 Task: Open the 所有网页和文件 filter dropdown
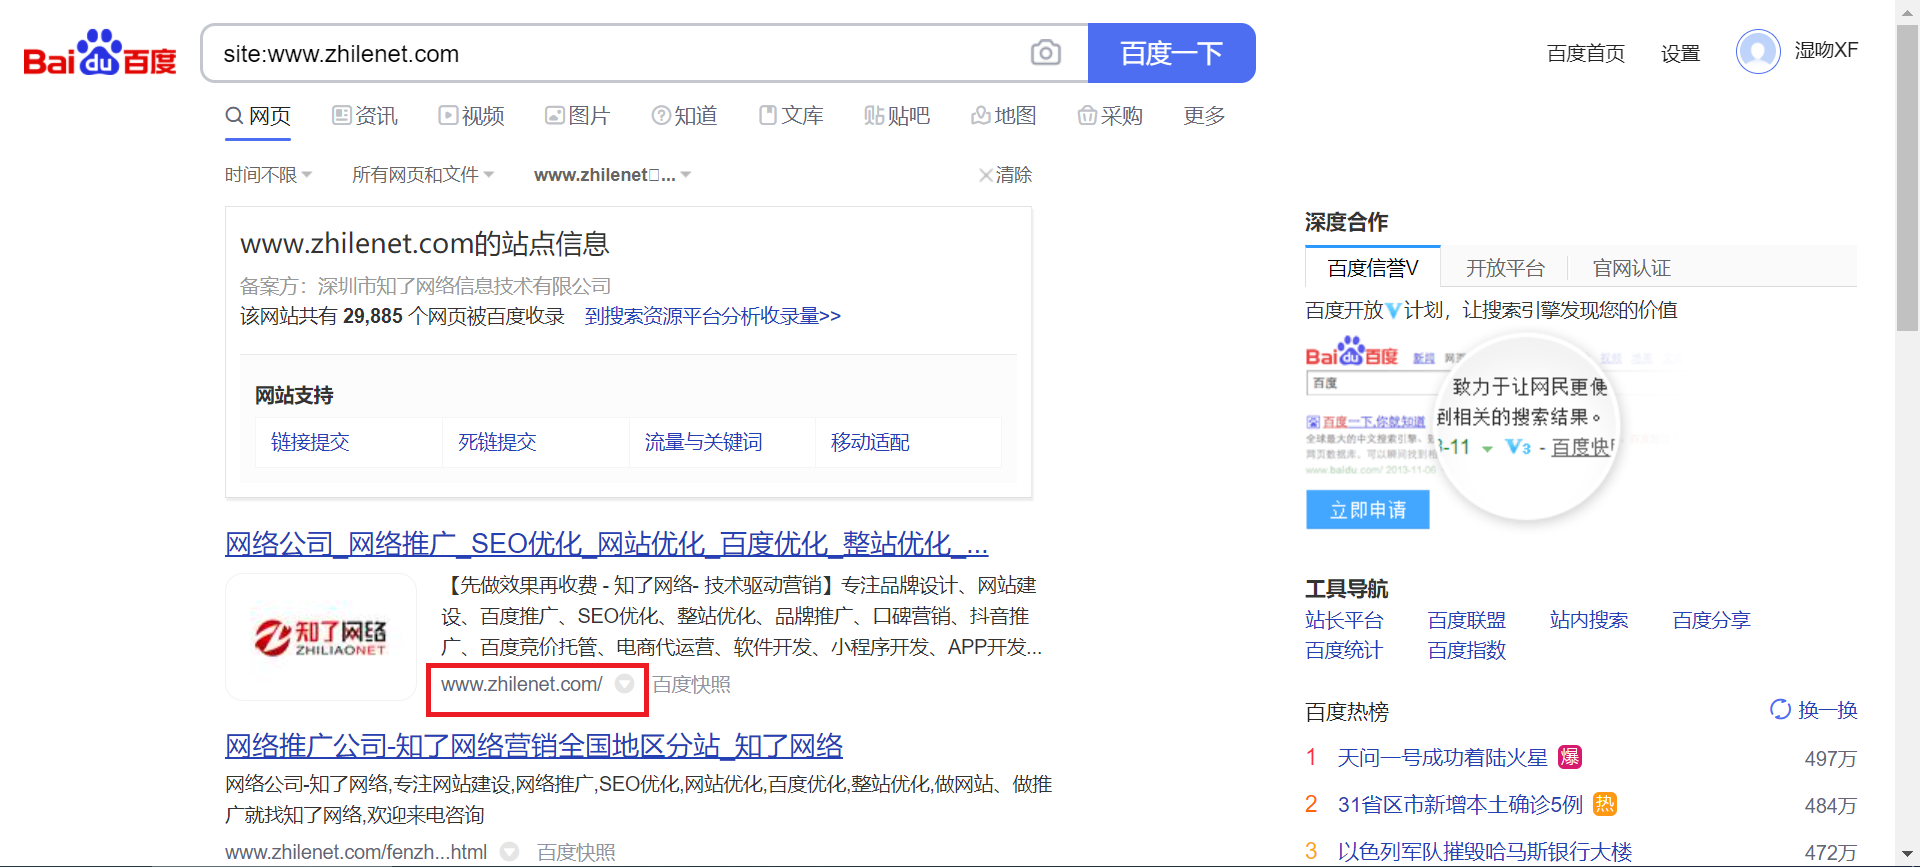click(423, 175)
